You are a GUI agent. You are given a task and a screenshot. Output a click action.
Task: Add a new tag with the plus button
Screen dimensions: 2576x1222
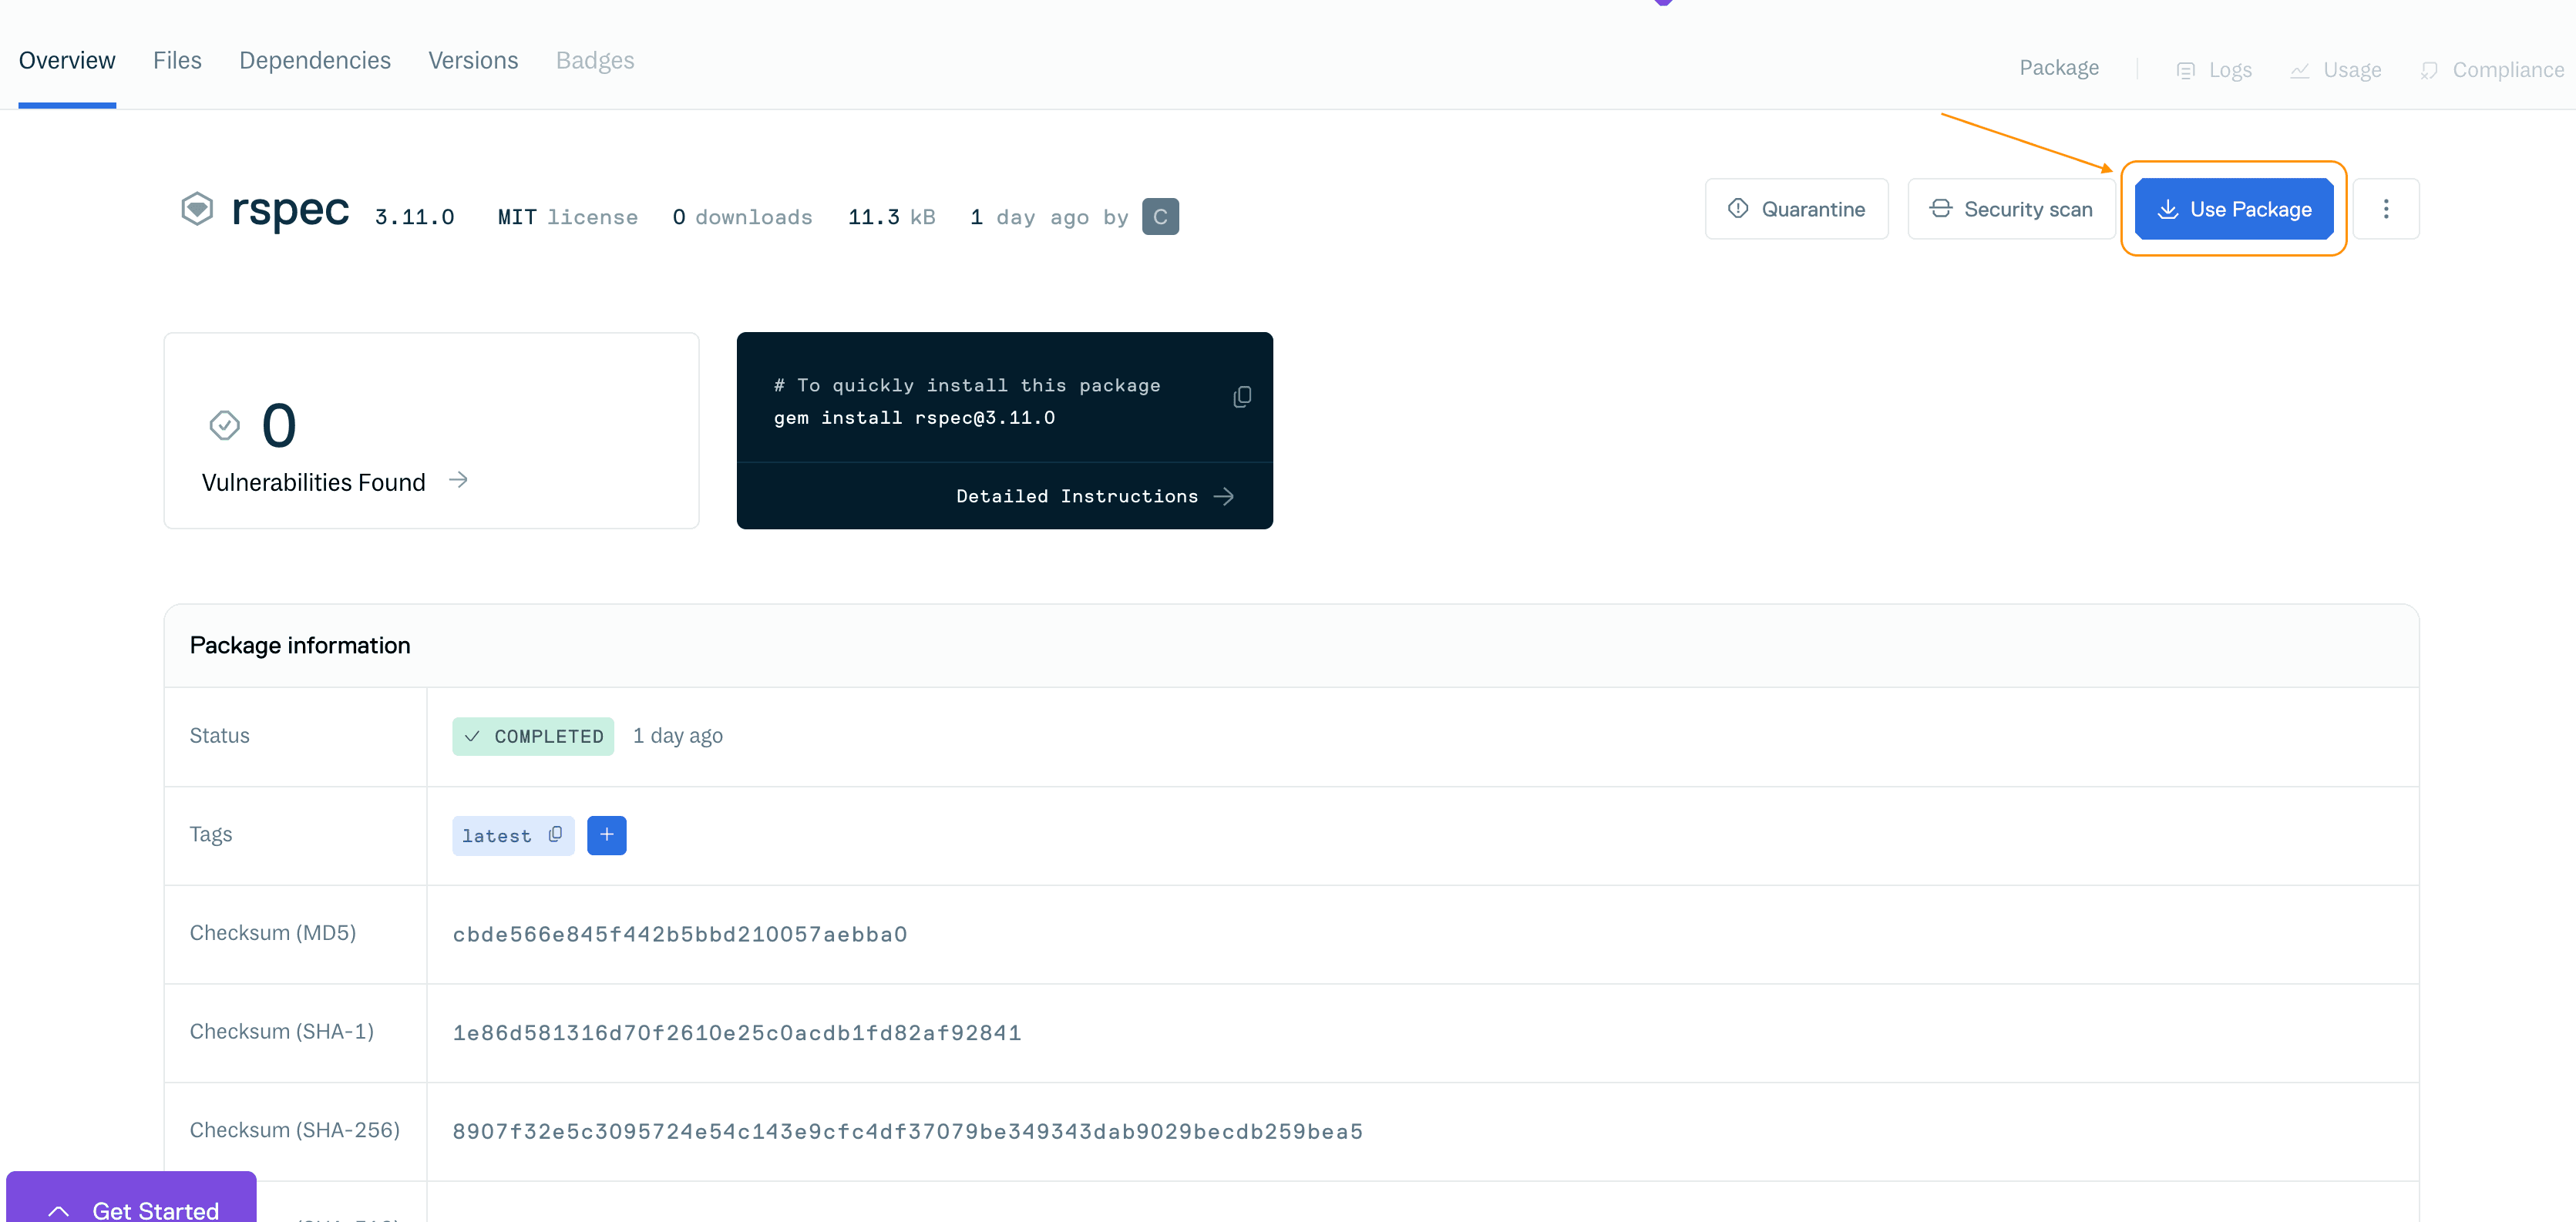tap(607, 835)
